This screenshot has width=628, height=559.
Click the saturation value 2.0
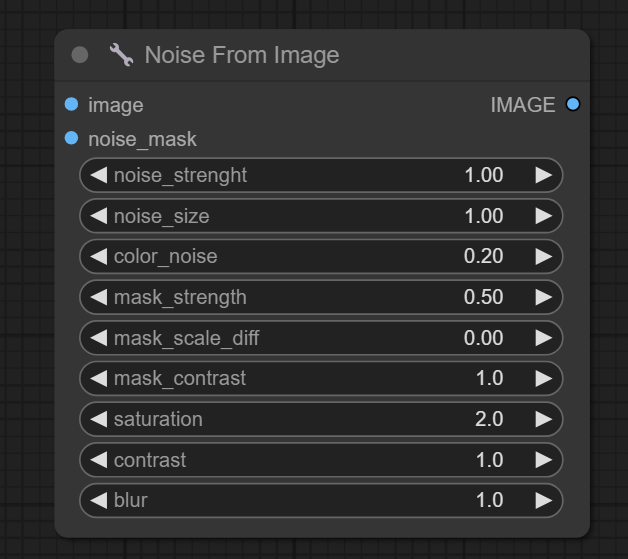click(x=489, y=419)
